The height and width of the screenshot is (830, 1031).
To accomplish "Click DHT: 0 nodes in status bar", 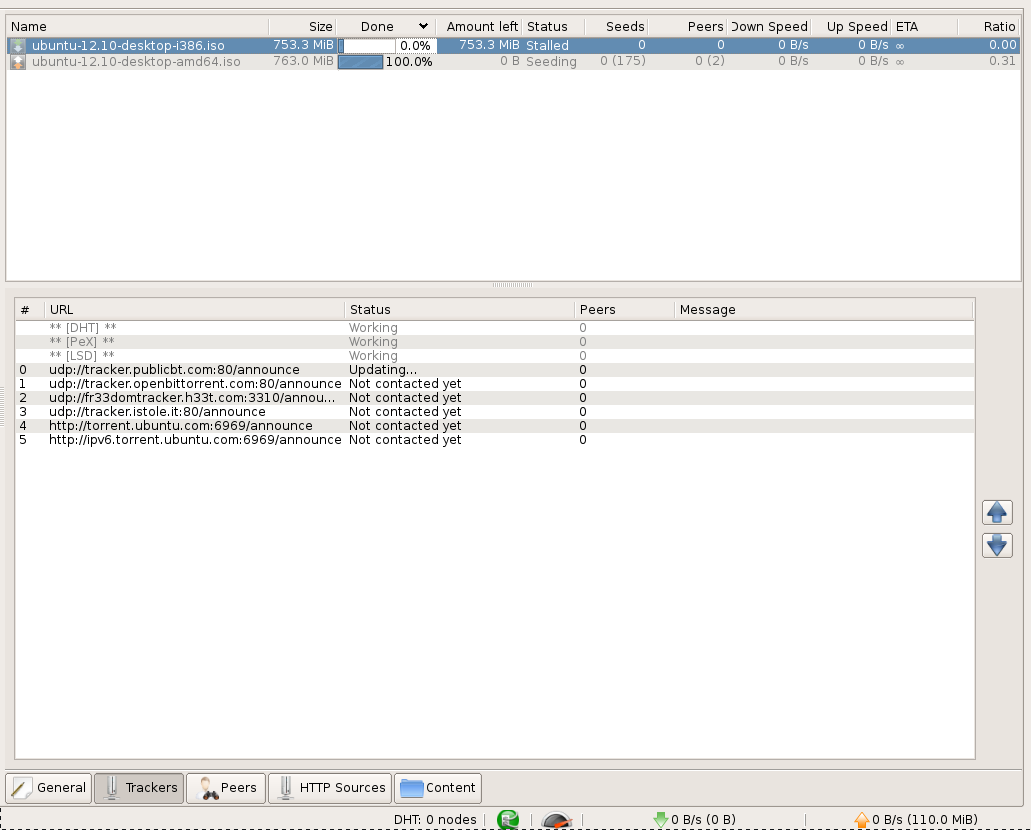I will coord(435,820).
